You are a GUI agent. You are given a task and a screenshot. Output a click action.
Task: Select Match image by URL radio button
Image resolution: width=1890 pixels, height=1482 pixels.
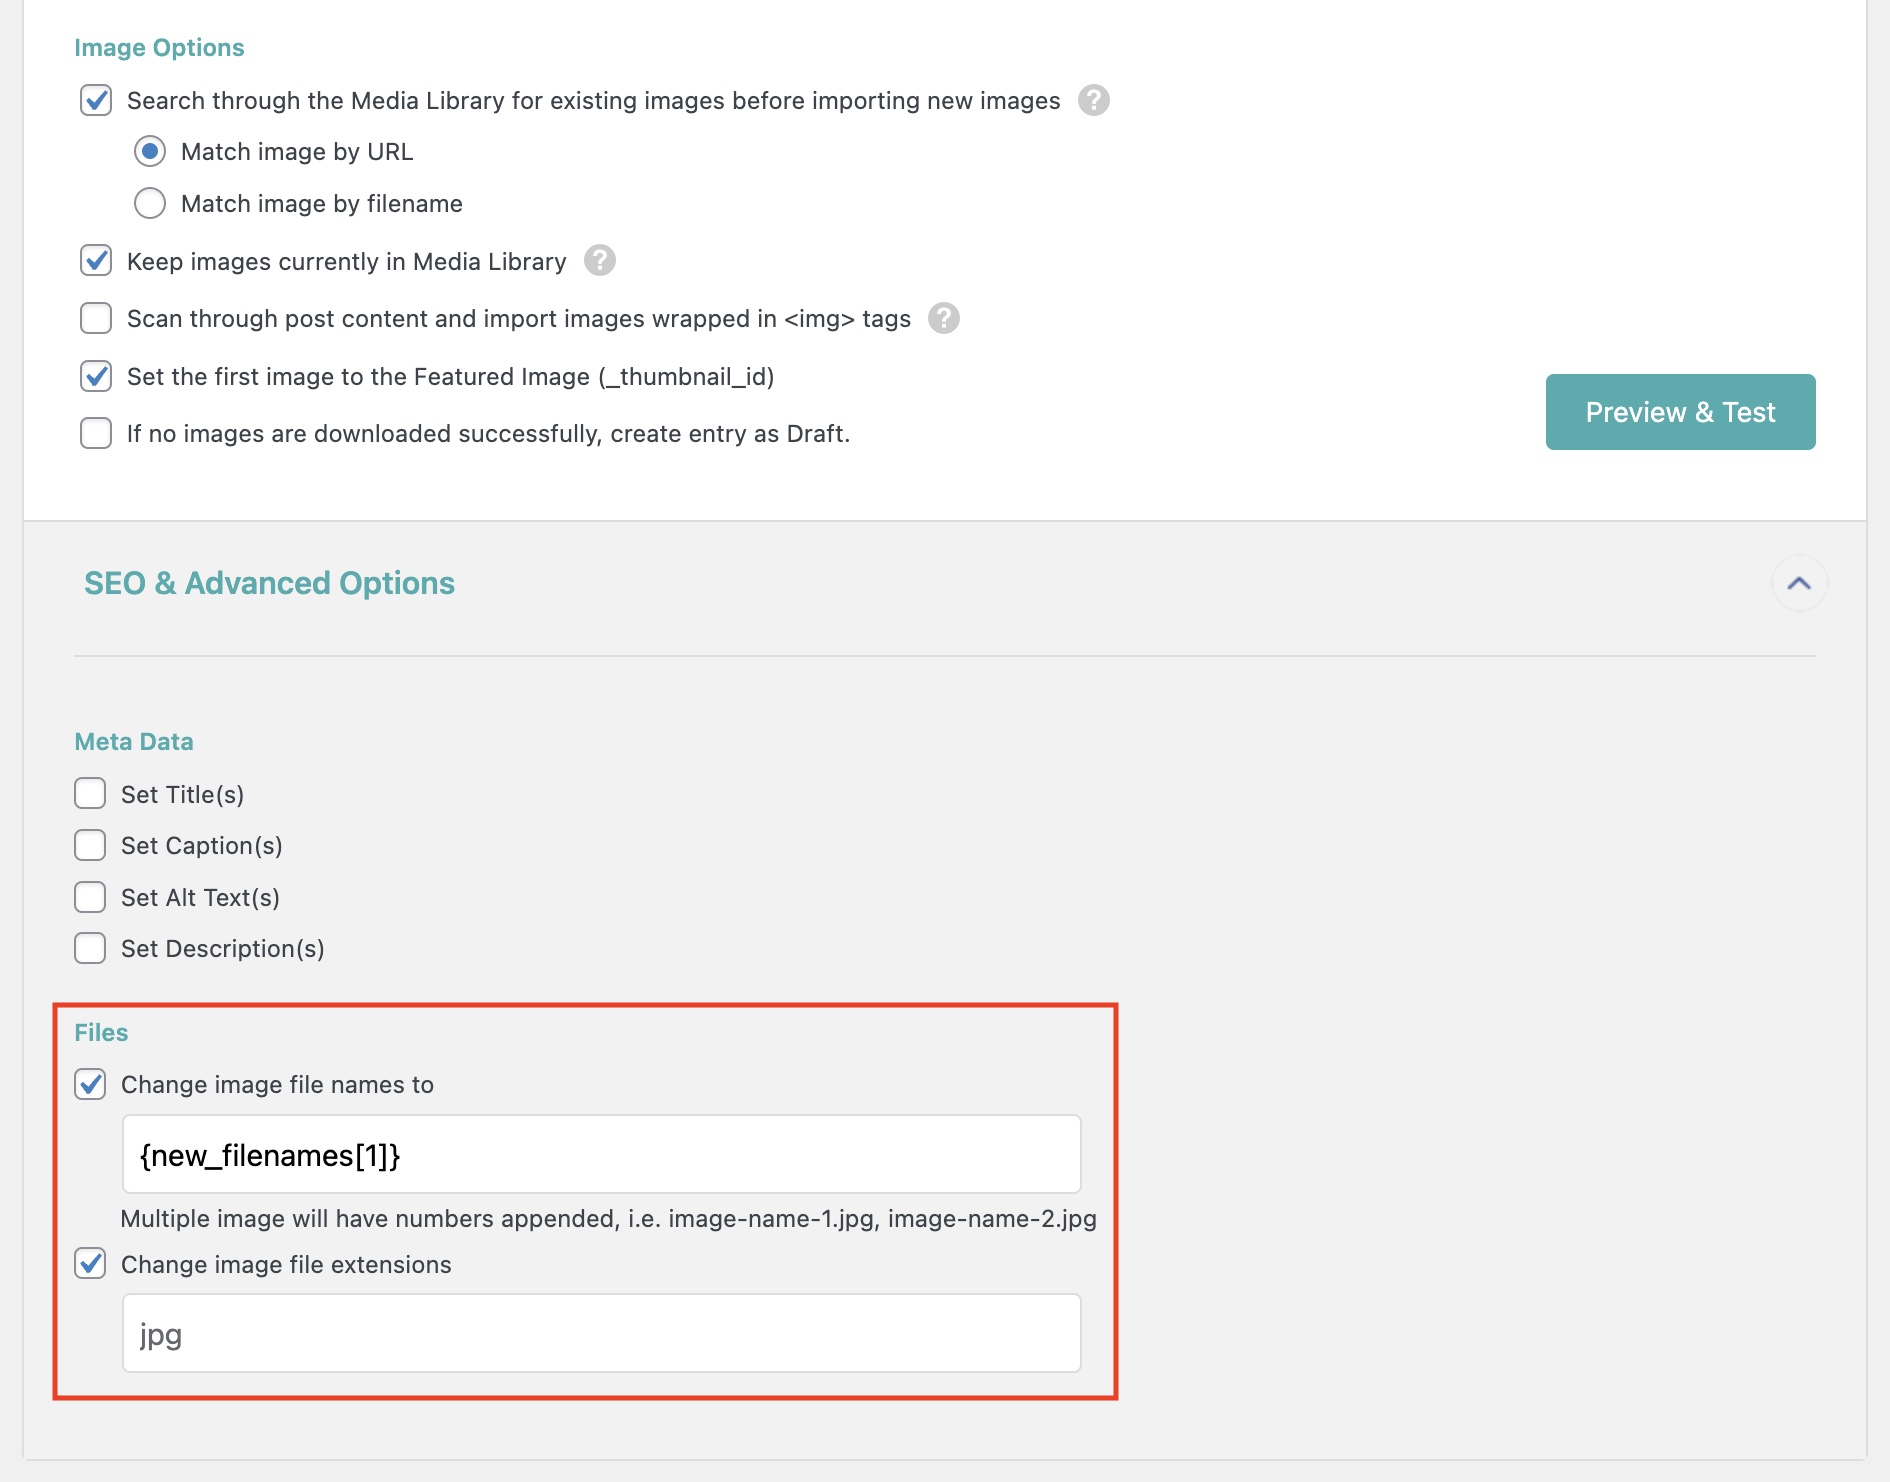tap(150, 152)
